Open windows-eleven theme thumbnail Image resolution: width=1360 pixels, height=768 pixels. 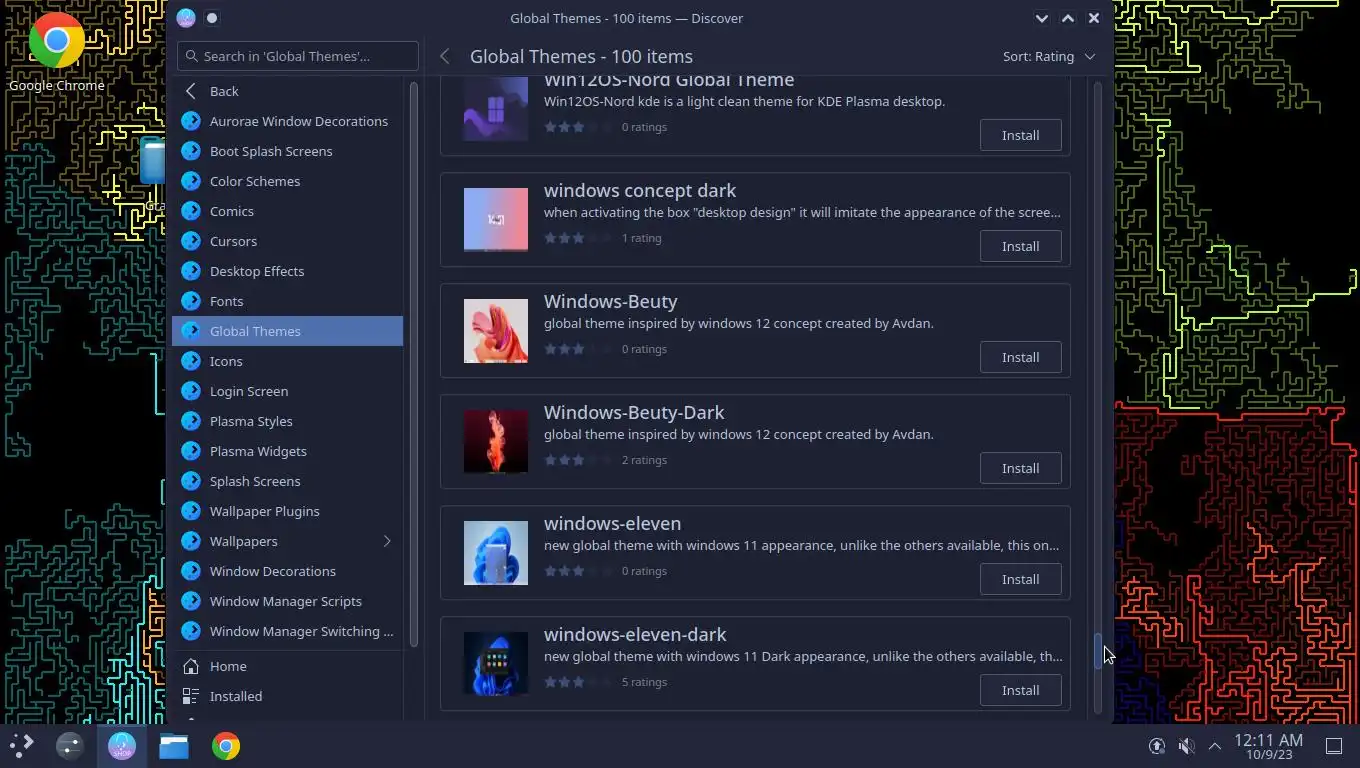click(x=496, y=553)
